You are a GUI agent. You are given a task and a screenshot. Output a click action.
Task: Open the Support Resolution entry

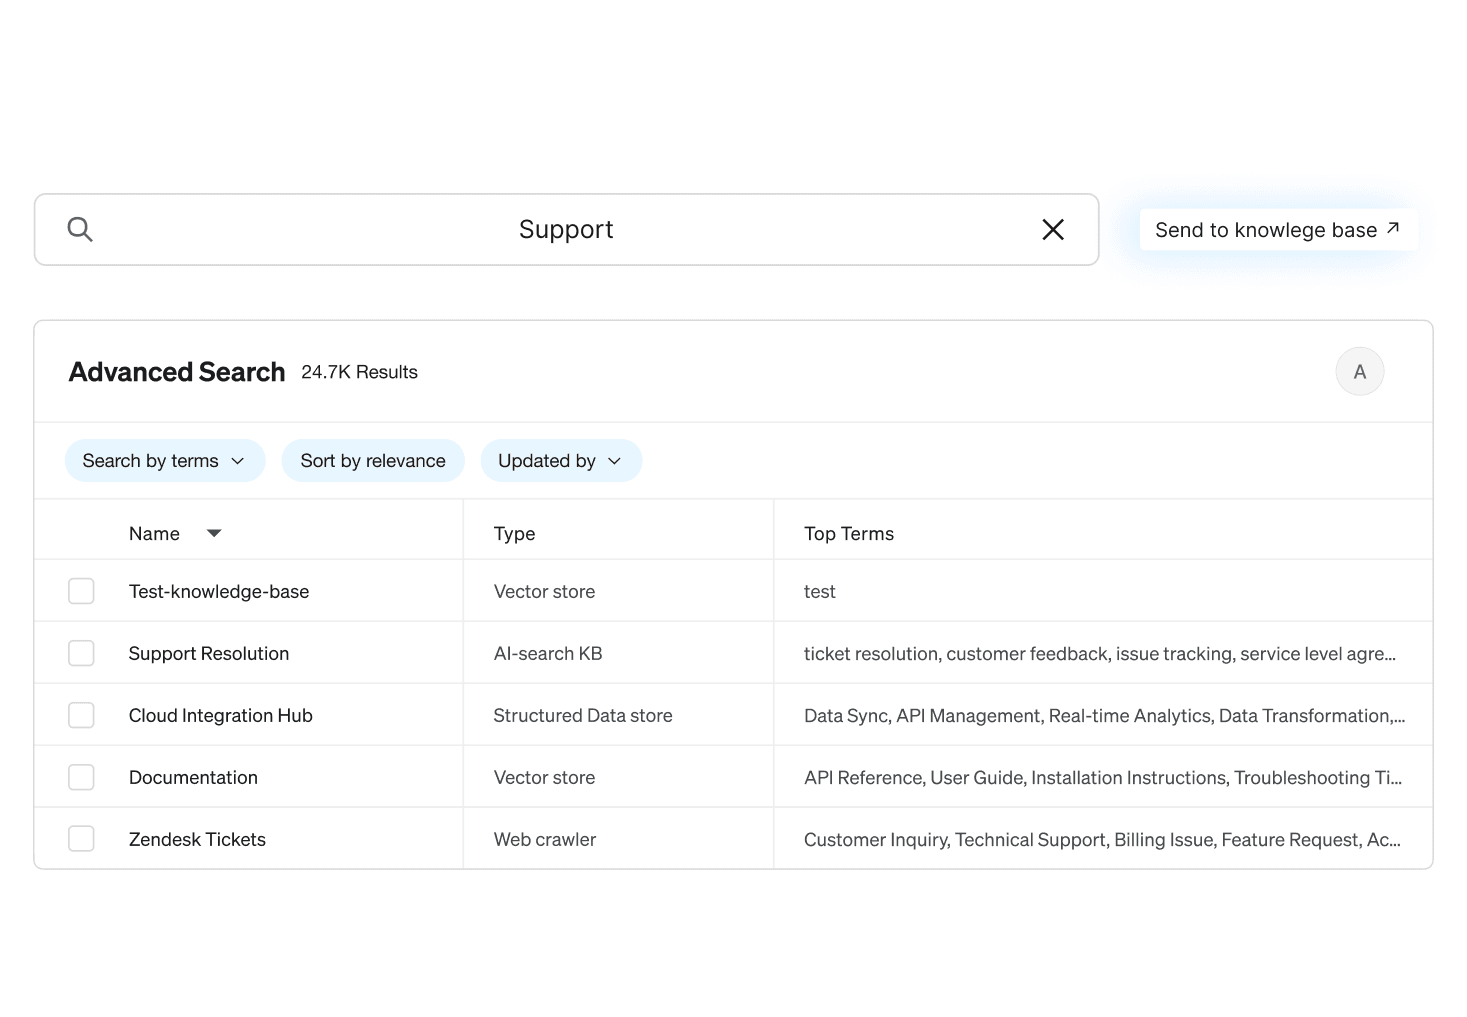[x=209, y=654]
